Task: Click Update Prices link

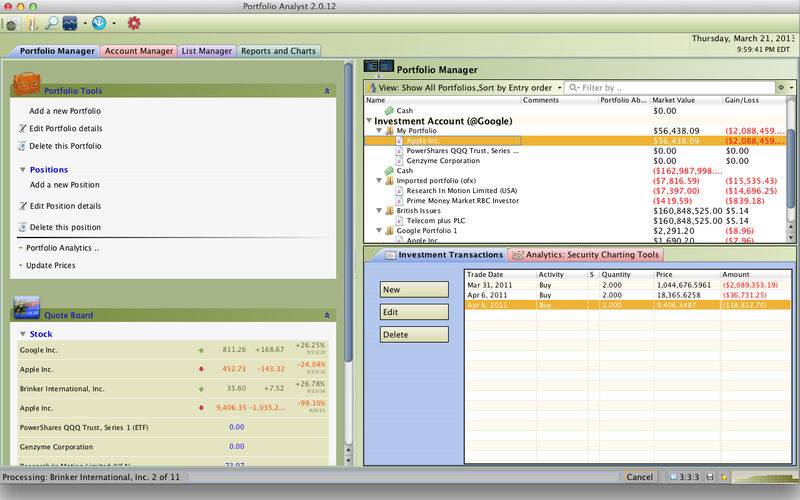Action: tap(51, 265)
